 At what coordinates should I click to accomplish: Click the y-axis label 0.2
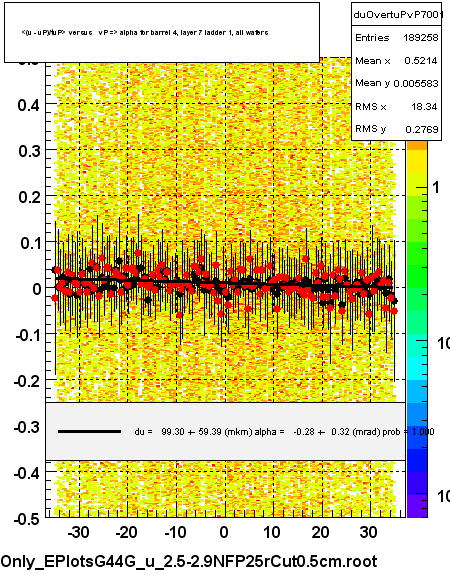[x=29, y=197]
